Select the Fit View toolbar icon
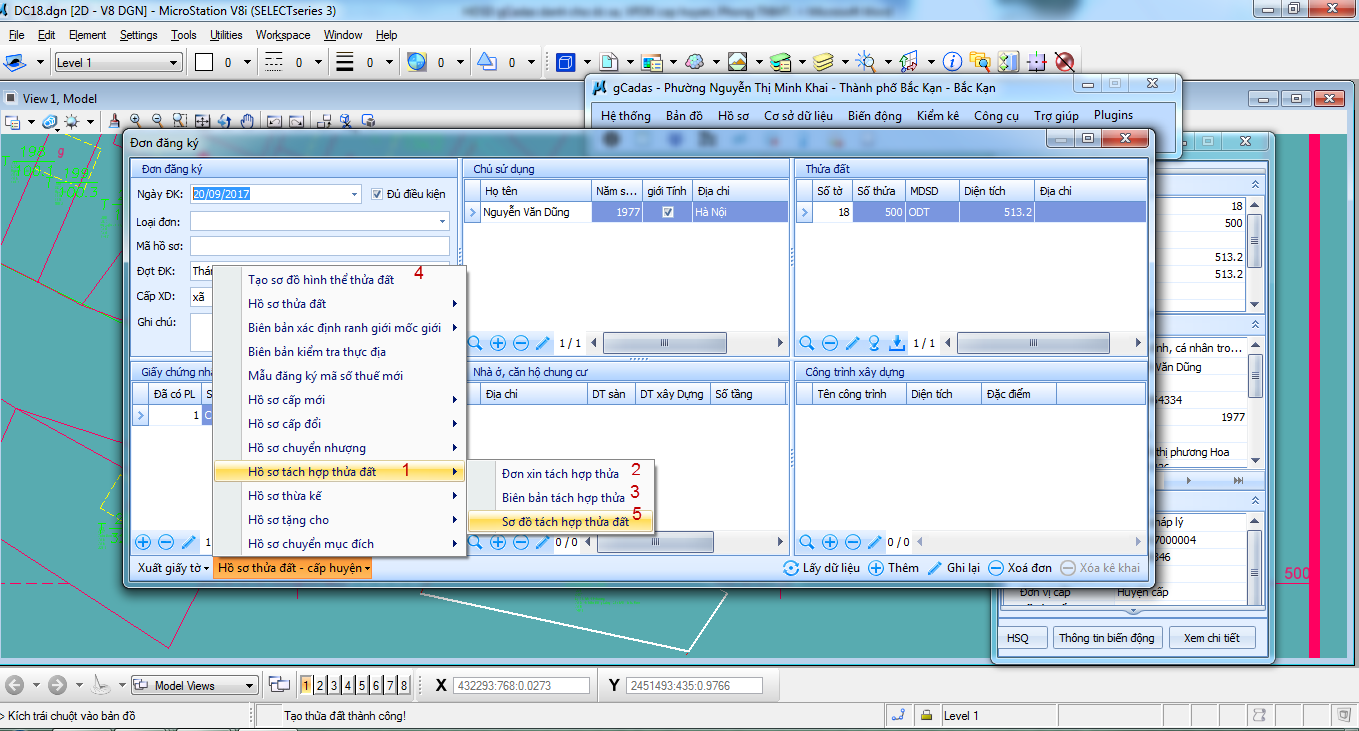This screenshot has width=1359, height=731. tap(203, 121)
